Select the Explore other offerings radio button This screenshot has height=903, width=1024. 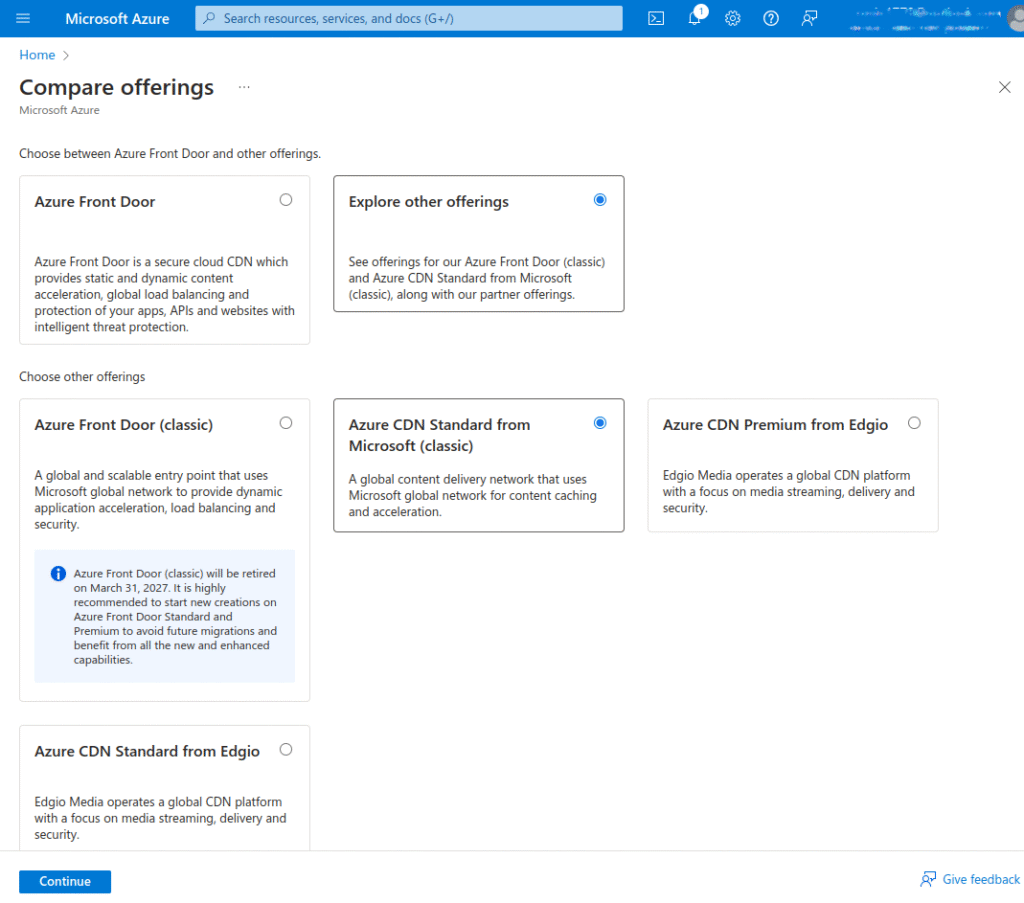pyautogui.click(x=600, y=200)
